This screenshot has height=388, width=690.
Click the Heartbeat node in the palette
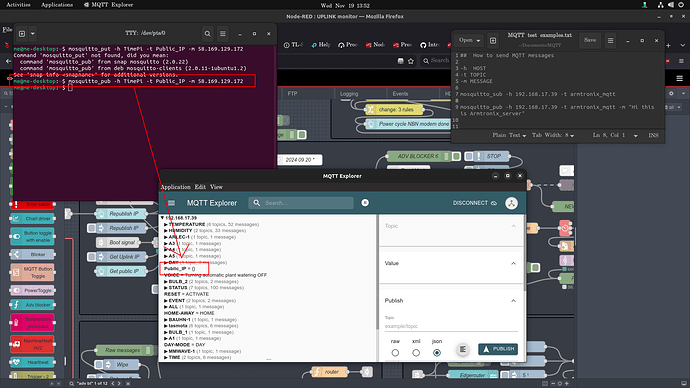(33, 362)
